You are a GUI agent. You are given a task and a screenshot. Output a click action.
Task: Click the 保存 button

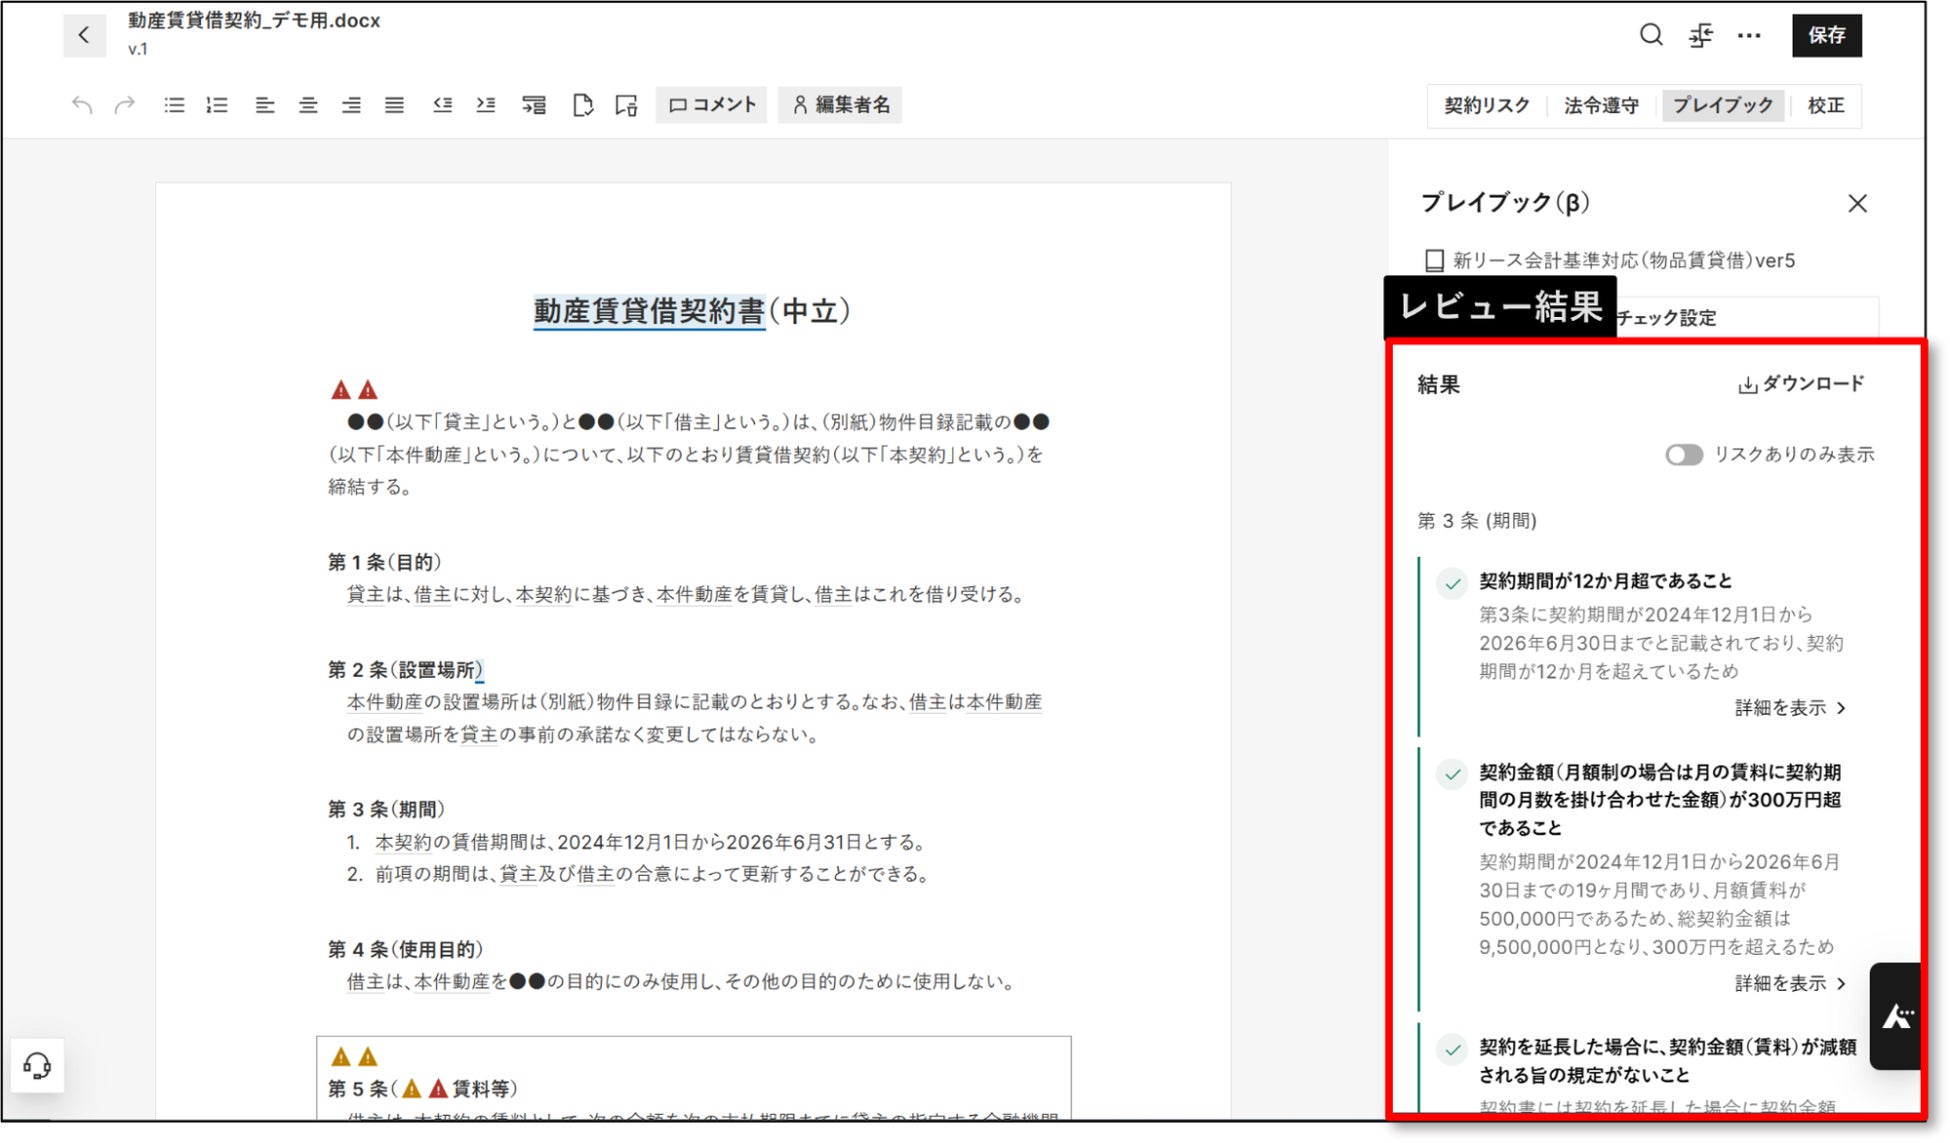1826,36
